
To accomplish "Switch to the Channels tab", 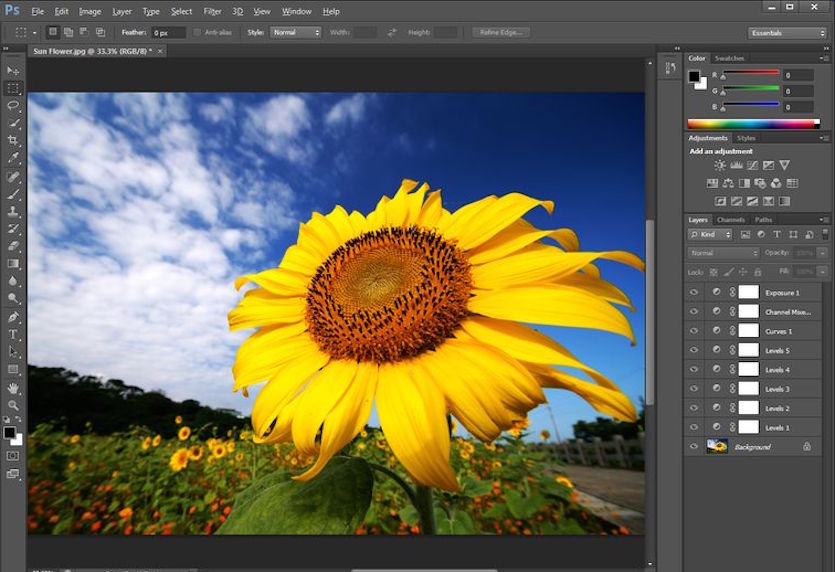I will (x=730, y=219).
